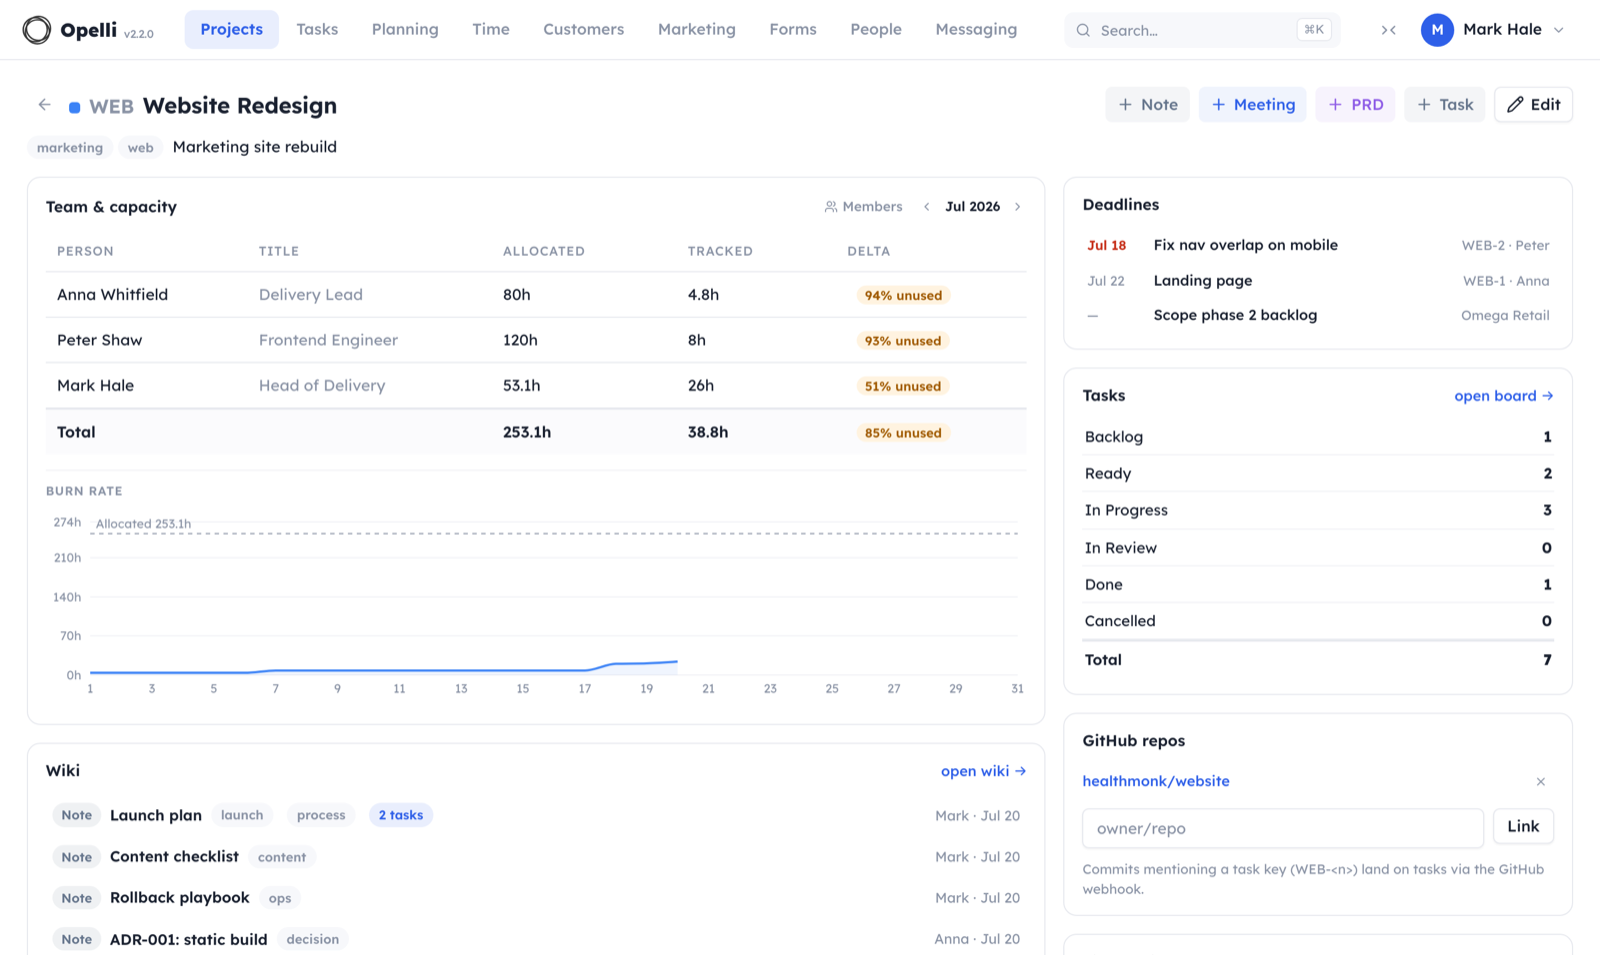Image resolution: width=1600 pixels, height=955 pixels.
Task: Go to the People tab
Action: (x=876, y=30)
